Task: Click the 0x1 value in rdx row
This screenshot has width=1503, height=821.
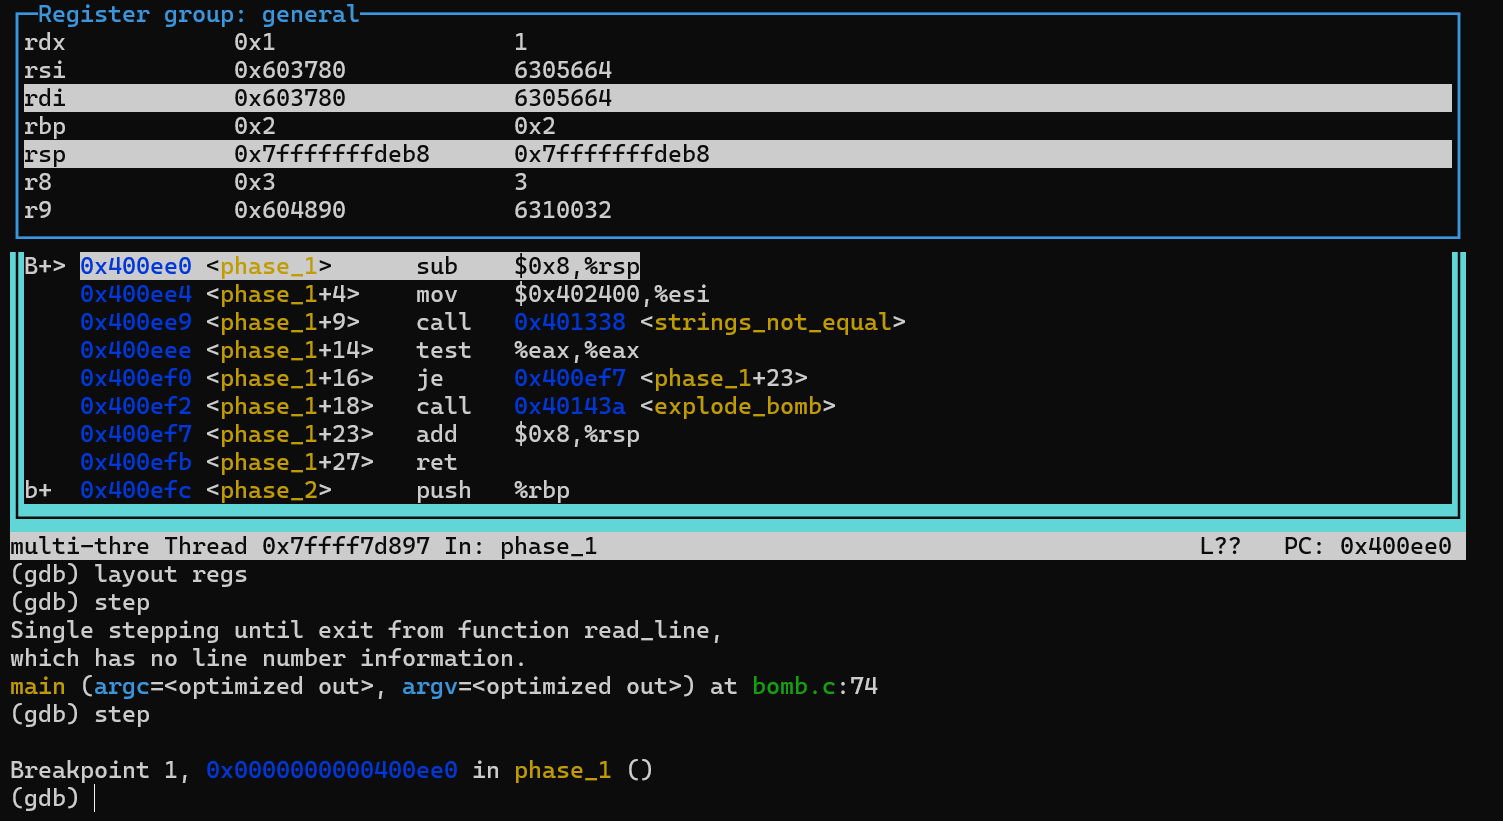Action: pyautogui.click(x=255, y=42)
